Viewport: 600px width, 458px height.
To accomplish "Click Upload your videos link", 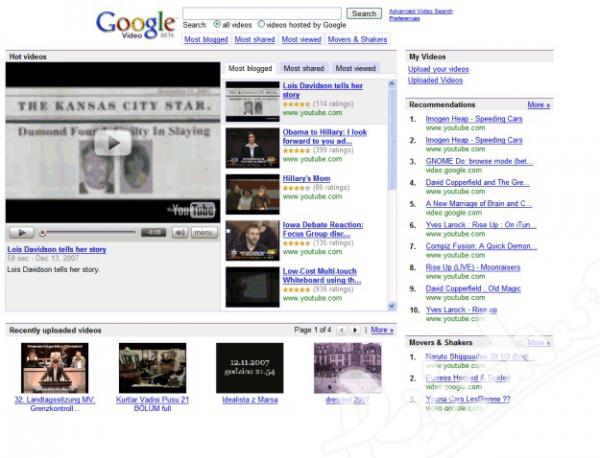I will (x=438, y=69).
